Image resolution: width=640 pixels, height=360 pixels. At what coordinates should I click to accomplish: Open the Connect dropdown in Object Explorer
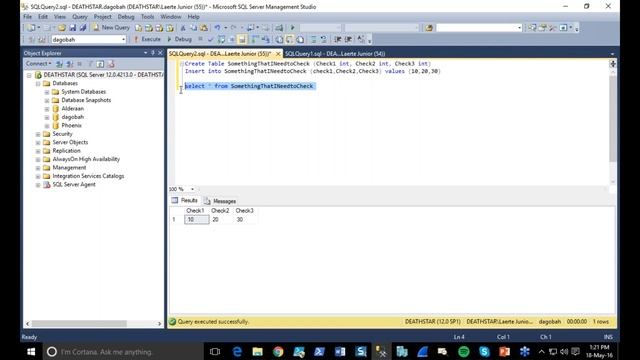click(x=39, y=64)
